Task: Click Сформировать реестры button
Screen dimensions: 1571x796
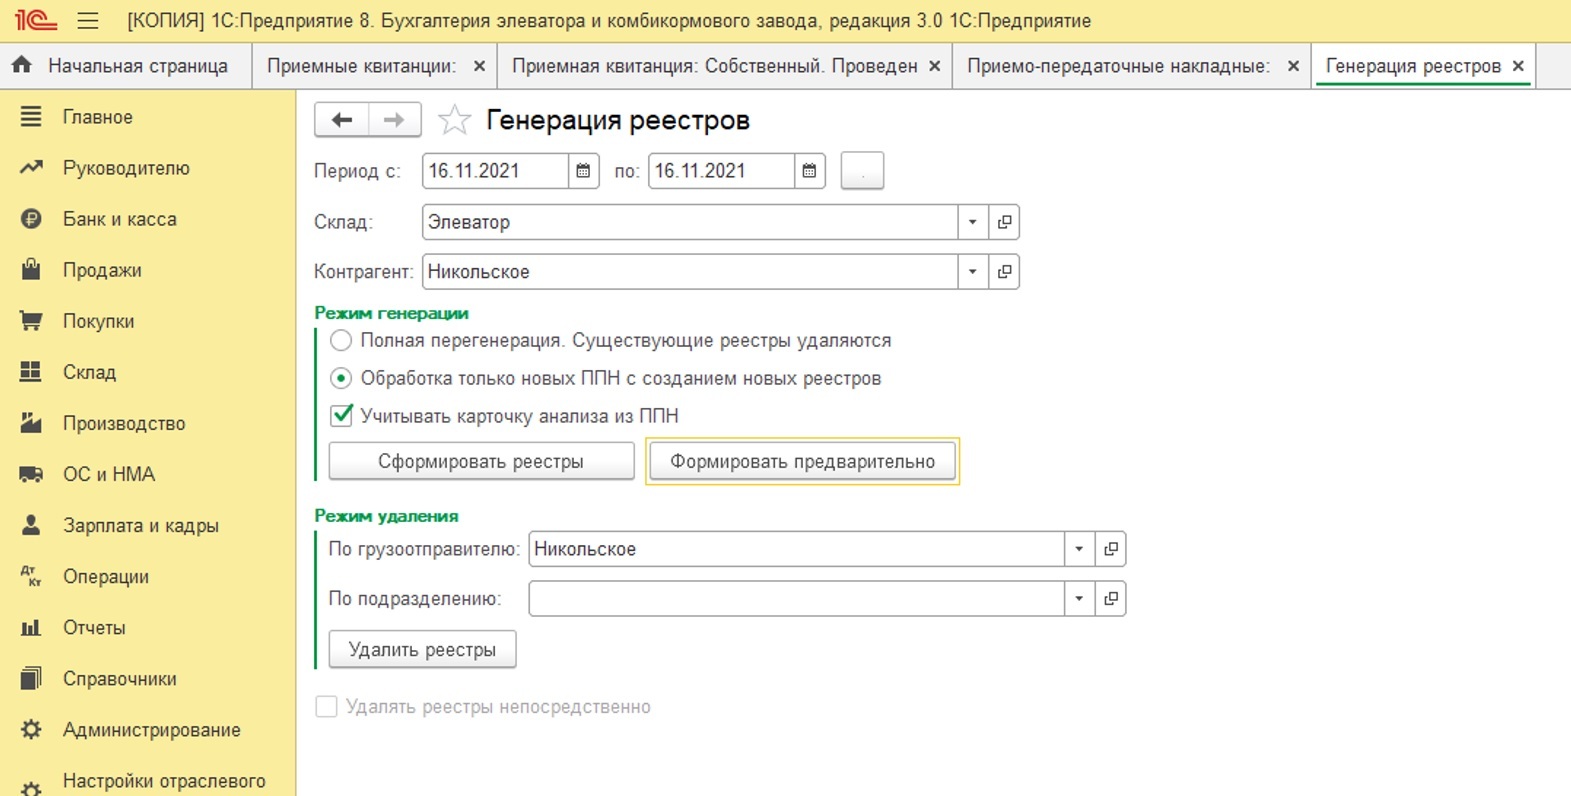Action: point(481,462)
